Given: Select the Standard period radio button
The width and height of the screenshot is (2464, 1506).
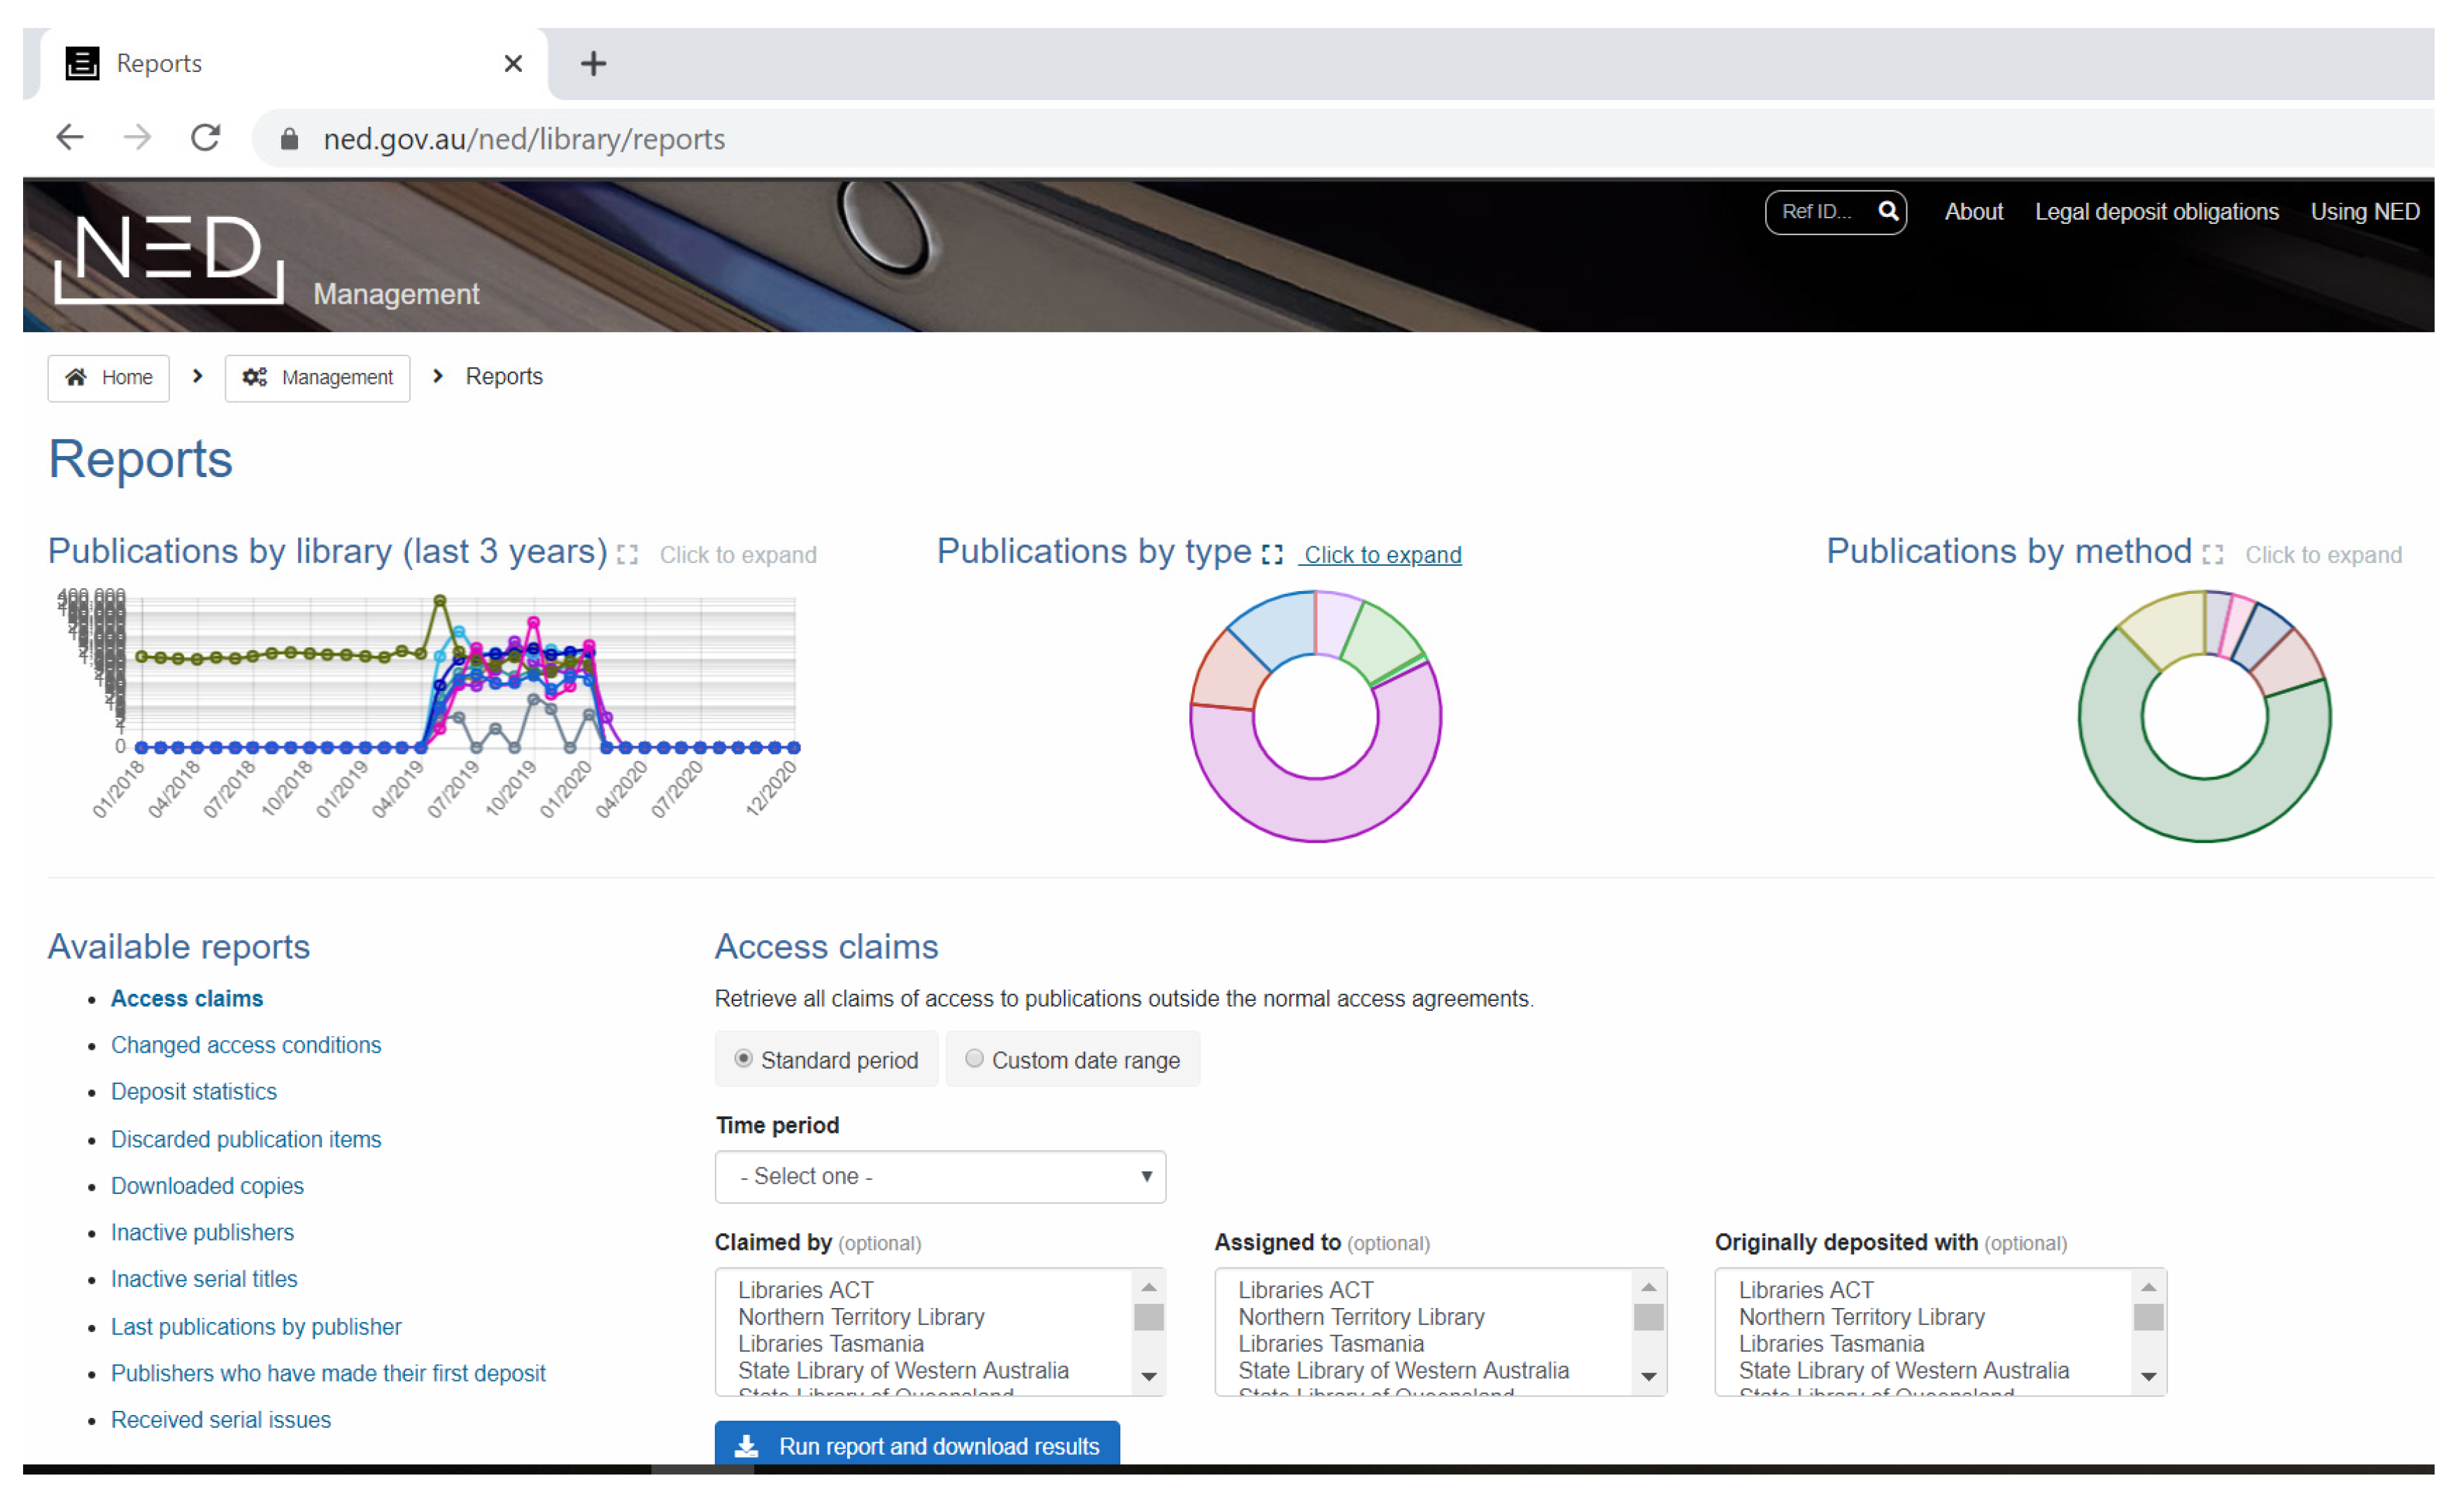Looking at the screenshot, I should (743, 1058).
